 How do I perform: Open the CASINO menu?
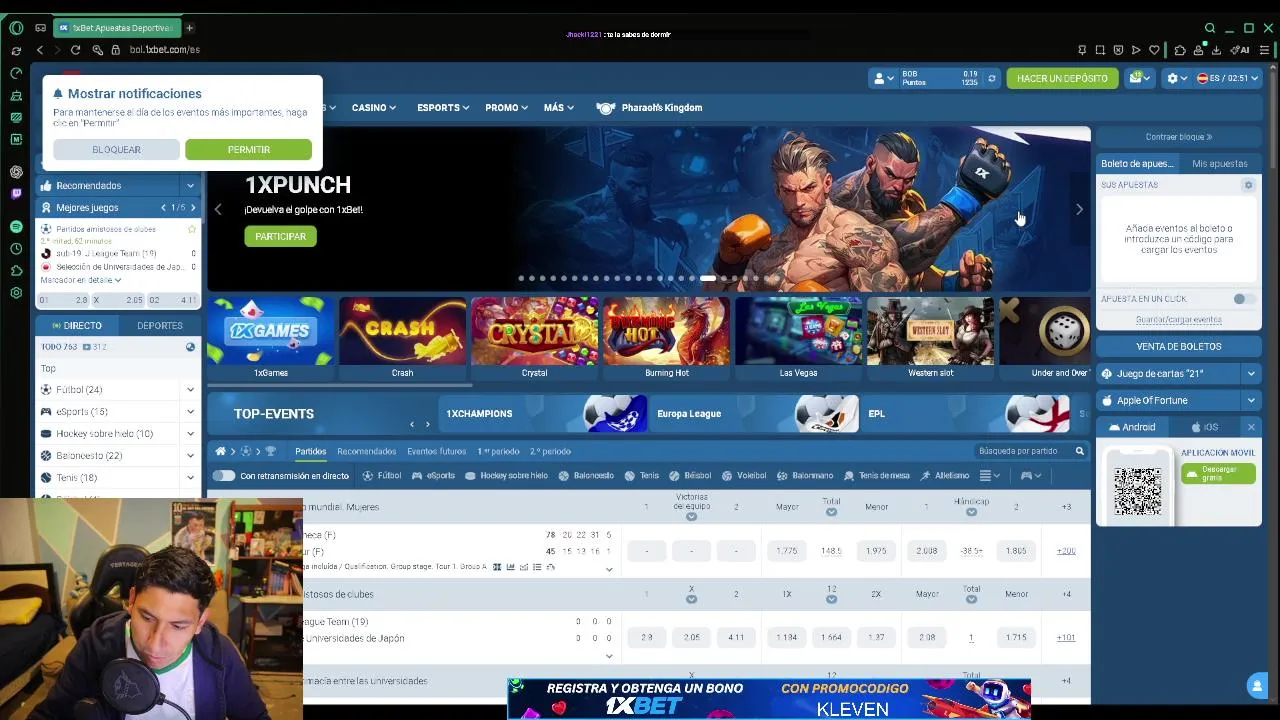(373, 107)
